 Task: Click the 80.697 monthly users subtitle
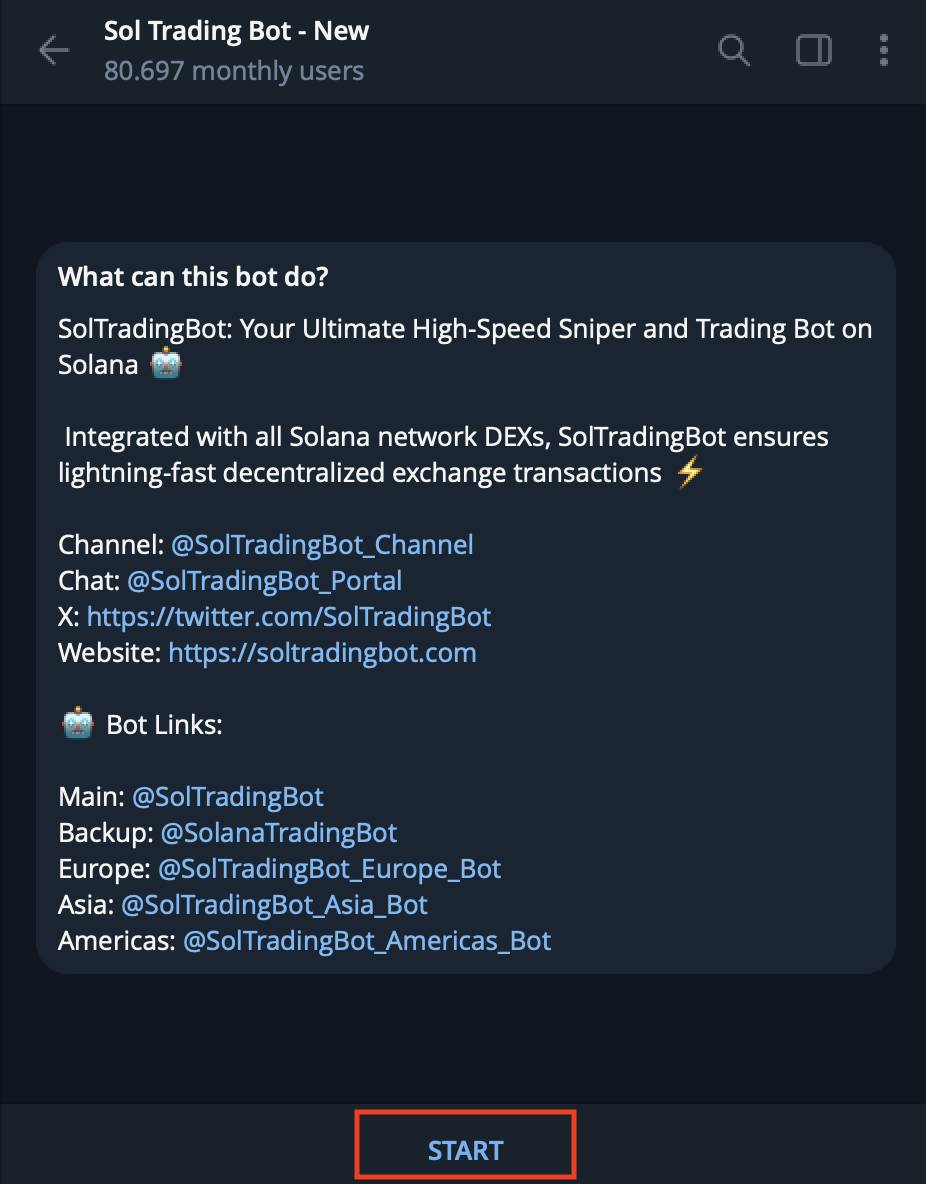coord(234,71)
